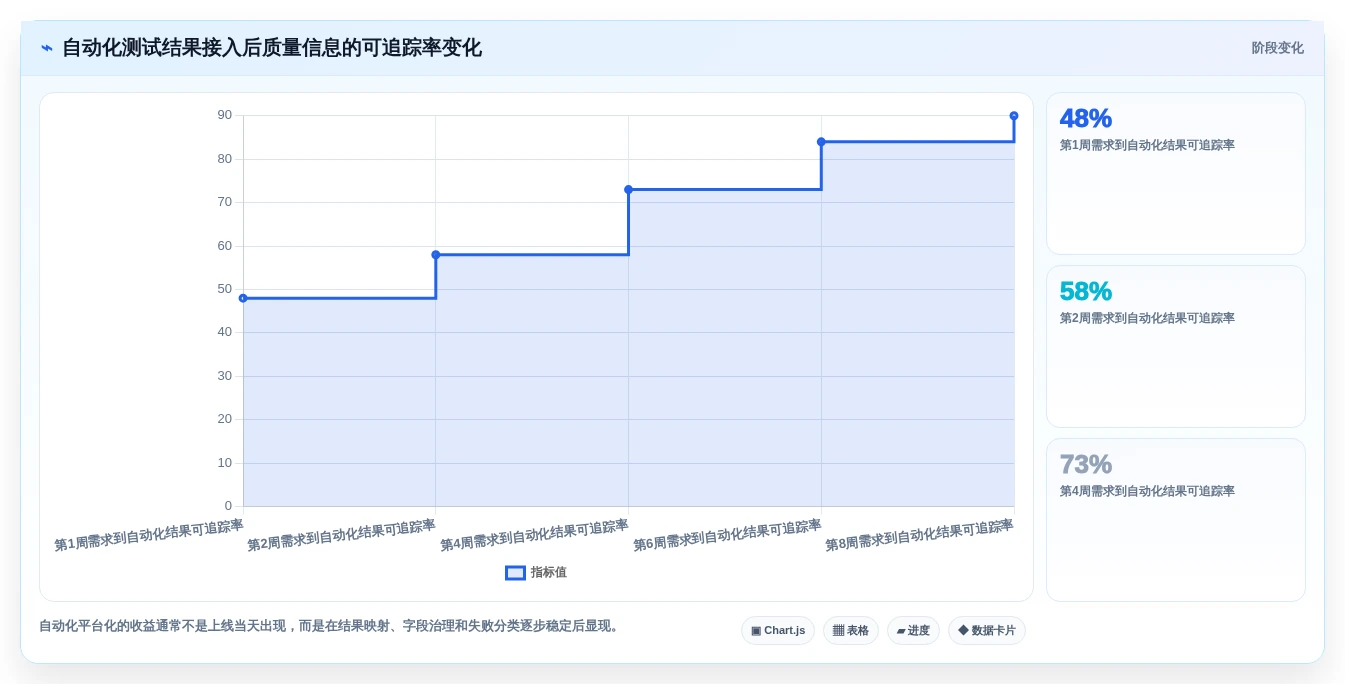Click x-axis label 第2周需求到自动化结果可追踪率
Image resolution: width=1345 pixels, height=684 pixels.
pyautogui.click(x=342, y=535)
